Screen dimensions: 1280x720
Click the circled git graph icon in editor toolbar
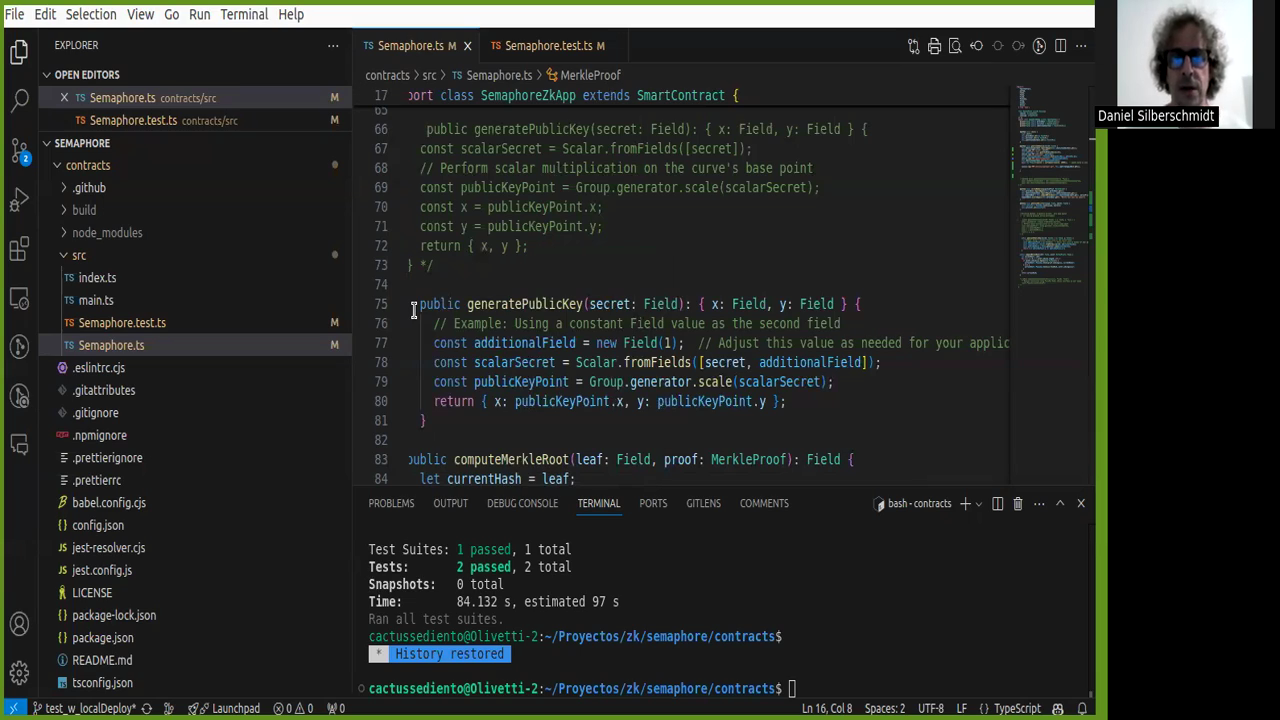point(1039,46)
